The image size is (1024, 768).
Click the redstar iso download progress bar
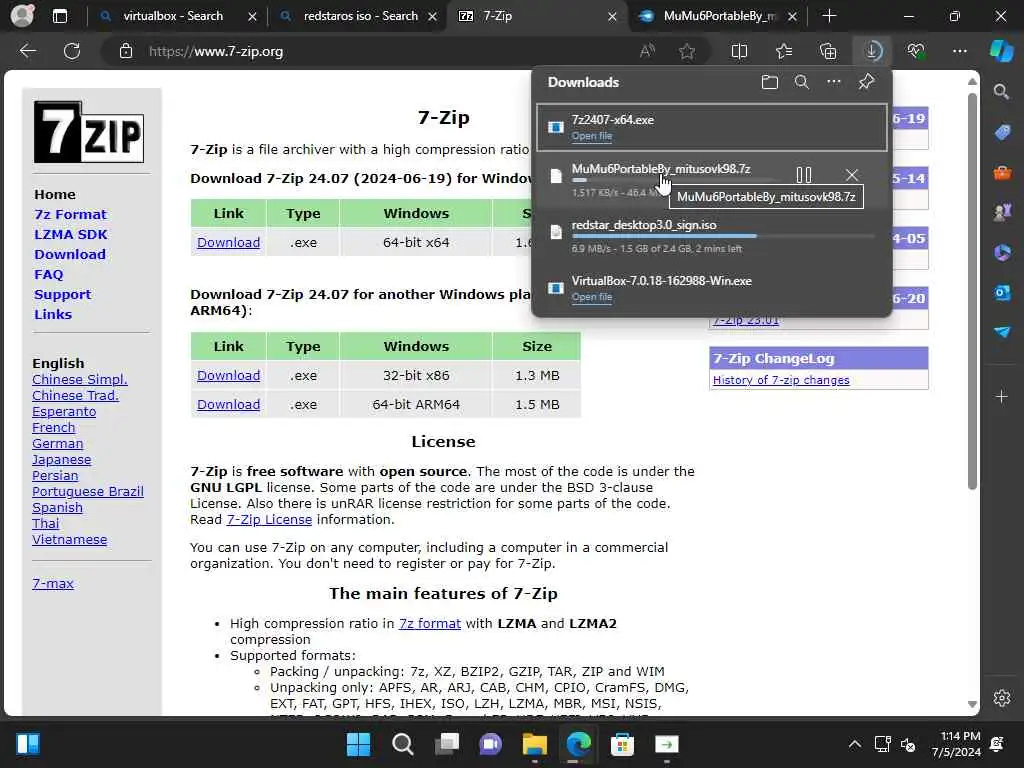click(723, 236)
